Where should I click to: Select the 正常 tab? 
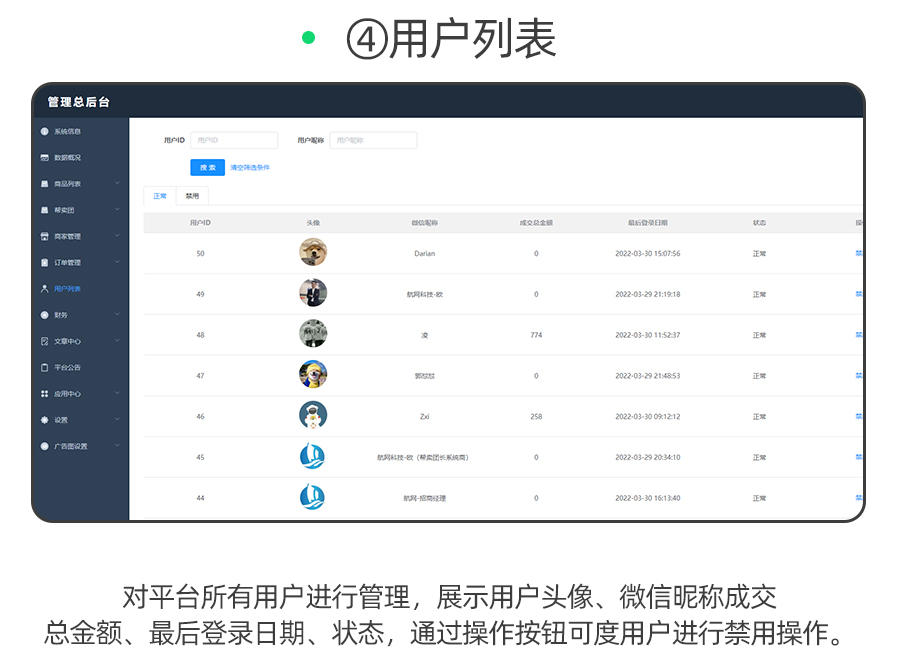point(160,196)
